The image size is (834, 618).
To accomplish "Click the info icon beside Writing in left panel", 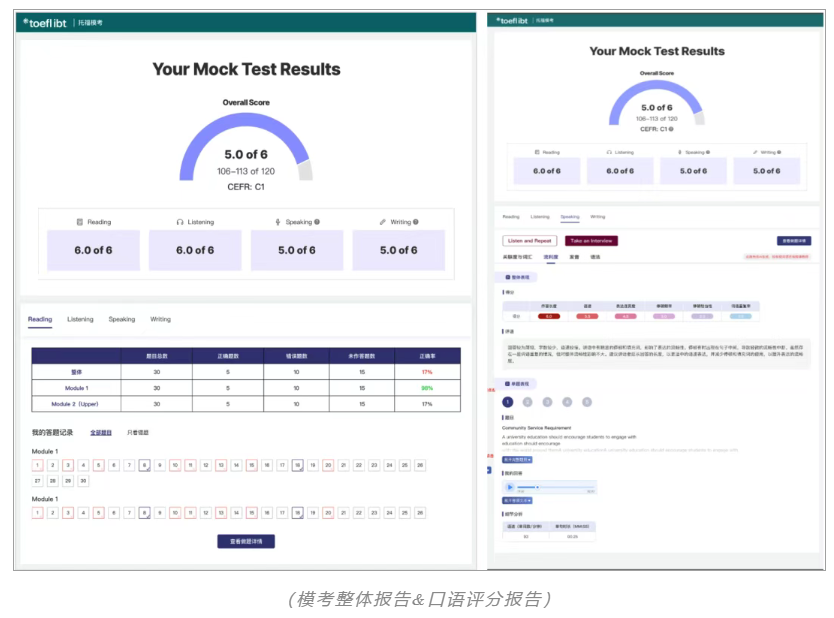I will pyautogui.click(x=416, y=222).
